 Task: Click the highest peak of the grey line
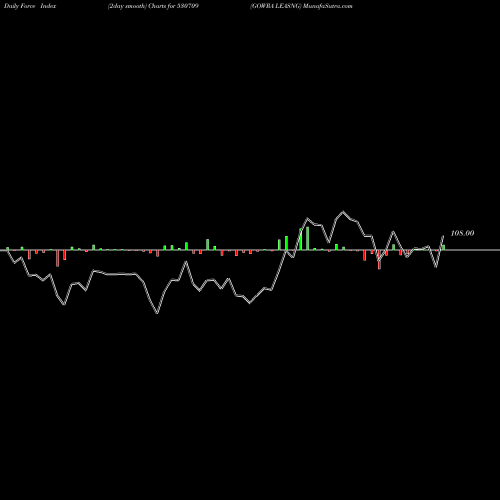pyautogui.click(x=343, y=212)
